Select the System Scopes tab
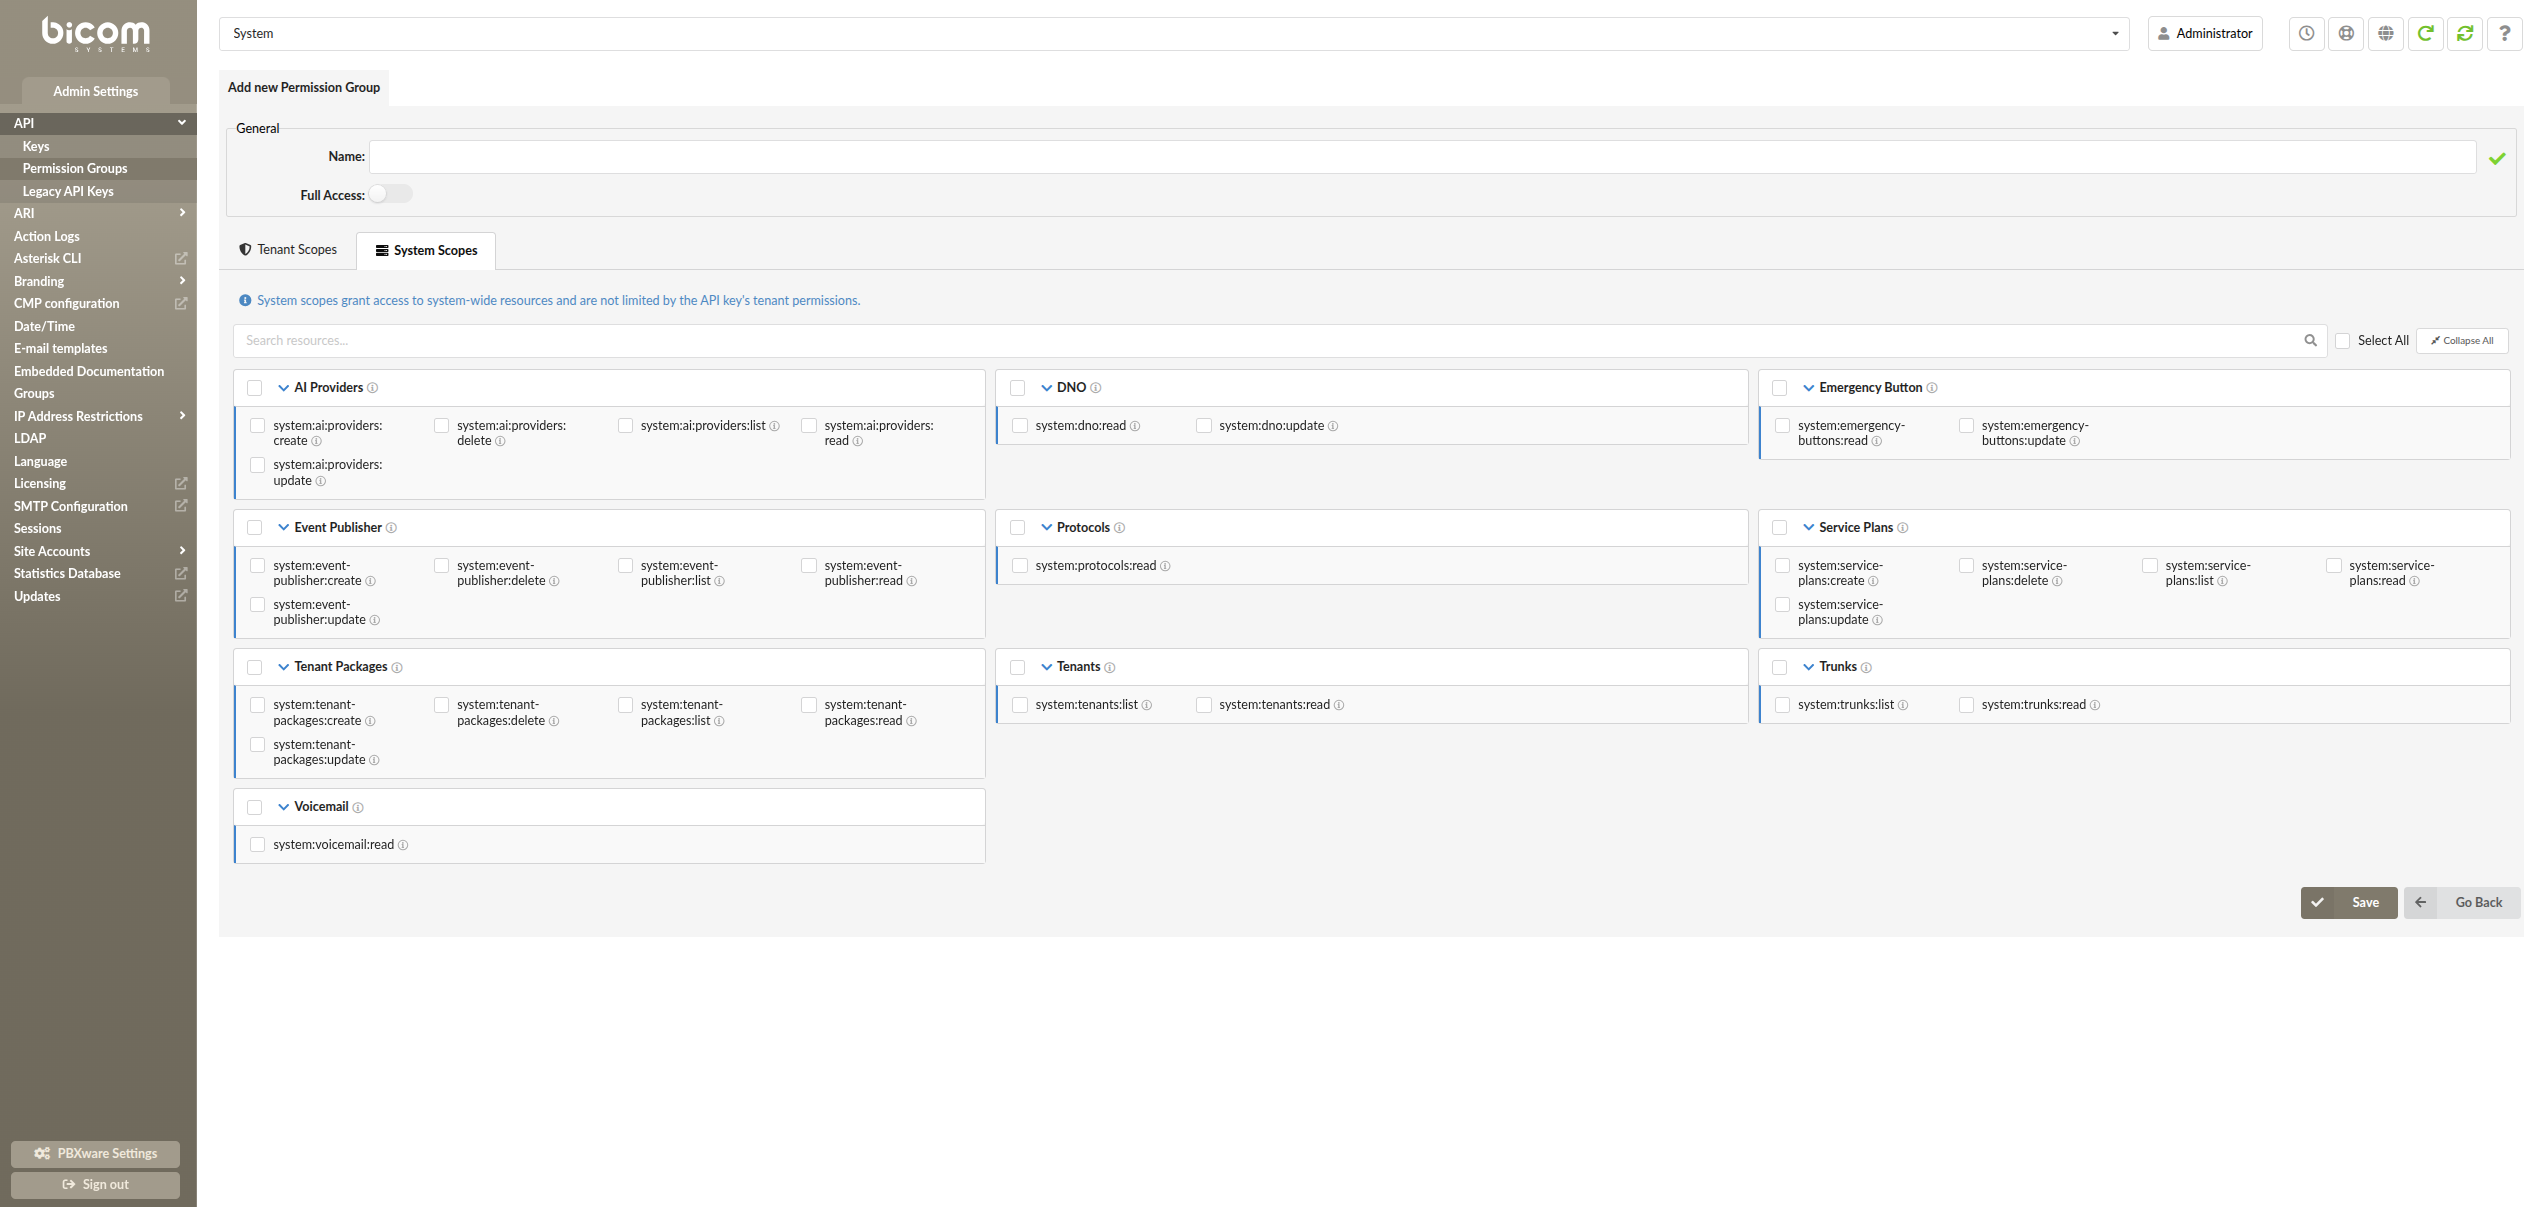The height and width of the screenshot is (1207, 2541). click(x=426, y=250)
